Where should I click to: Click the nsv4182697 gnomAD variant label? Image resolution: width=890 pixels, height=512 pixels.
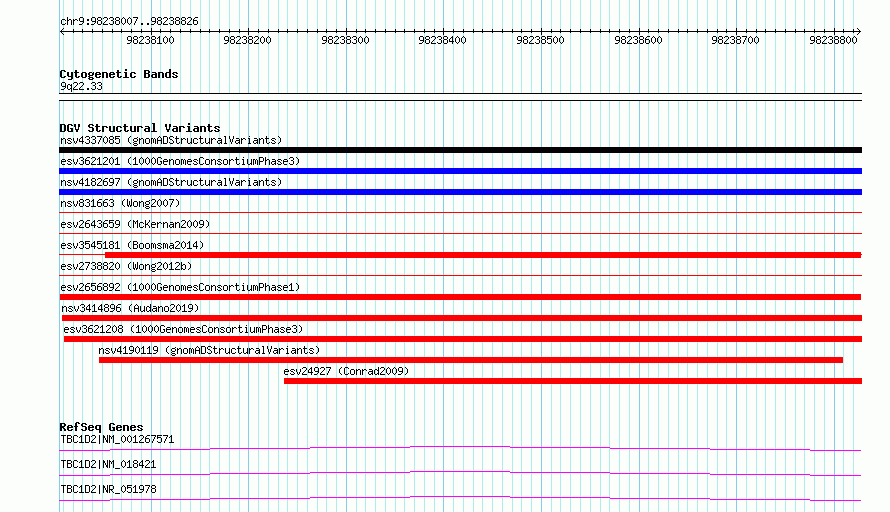(171, 182)
